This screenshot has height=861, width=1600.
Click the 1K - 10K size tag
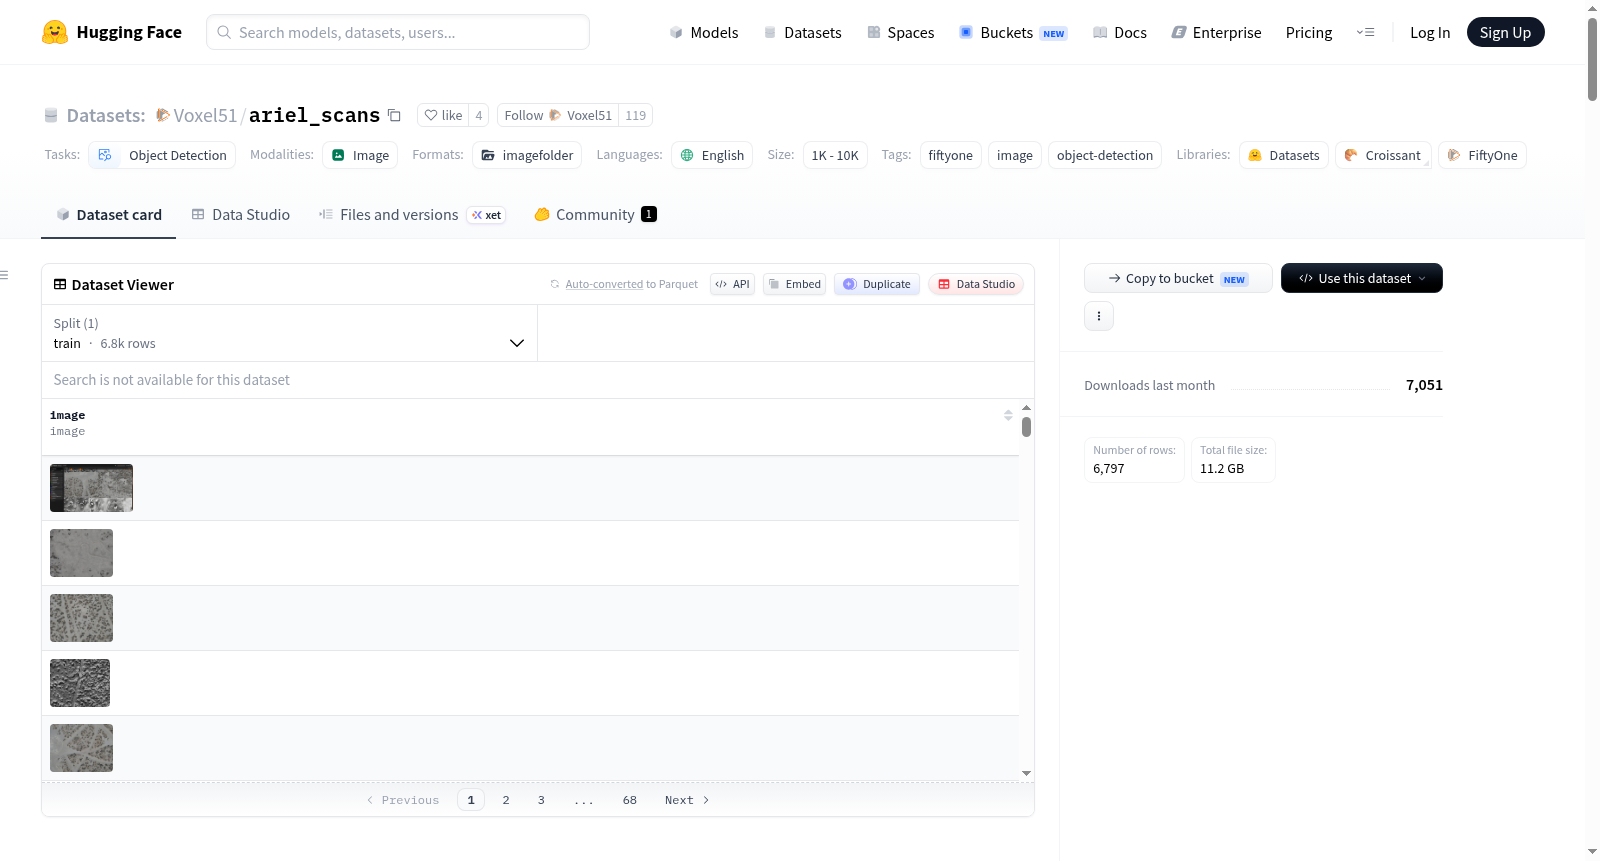click(835, 155)
